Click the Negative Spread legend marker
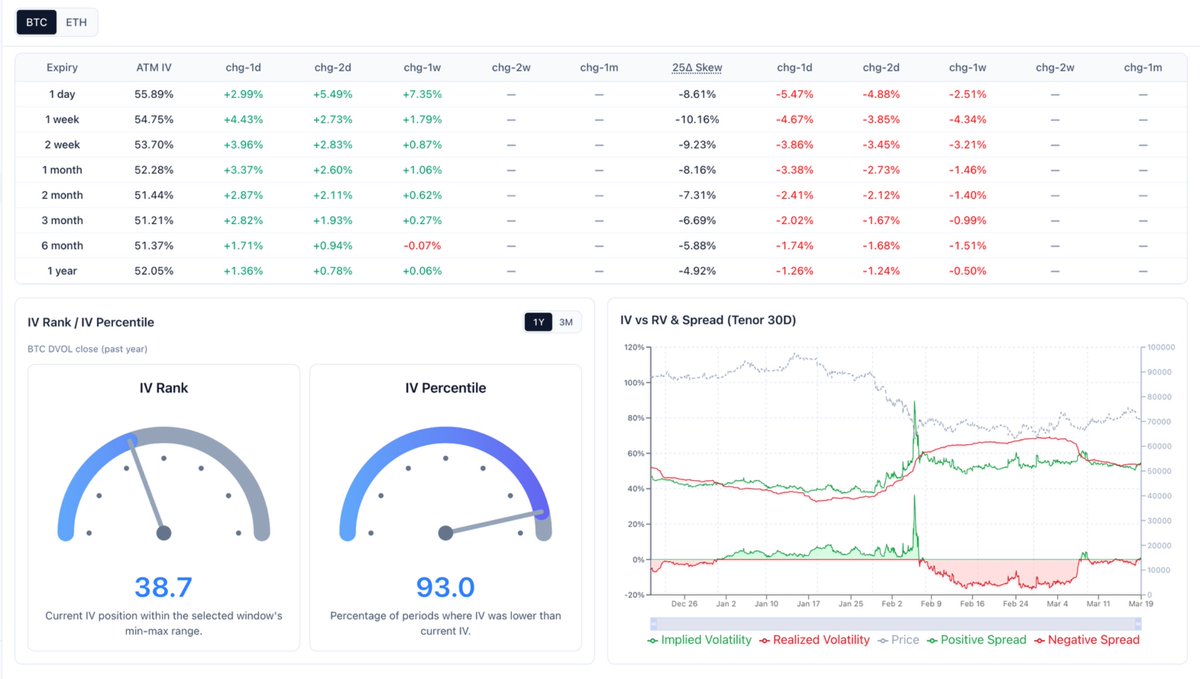Viewport: 1200px width, 679px height. 1039,640
